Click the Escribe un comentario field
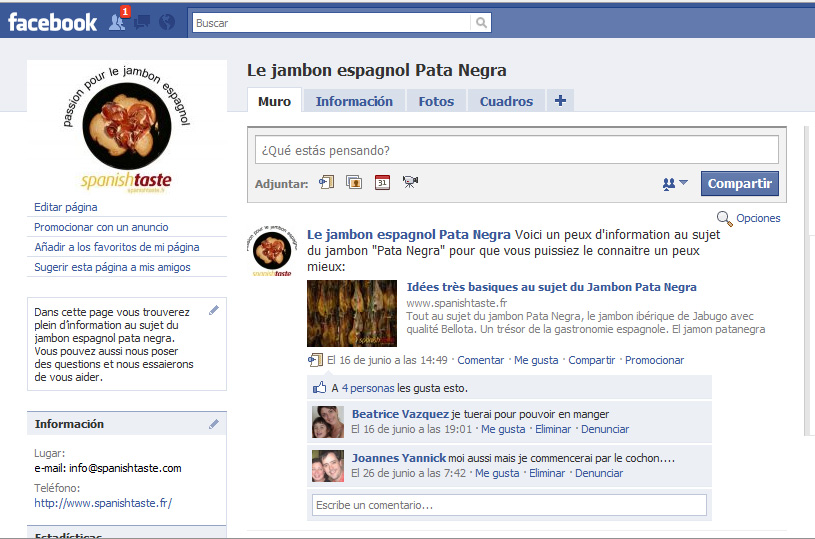 (x=509, y=505)
